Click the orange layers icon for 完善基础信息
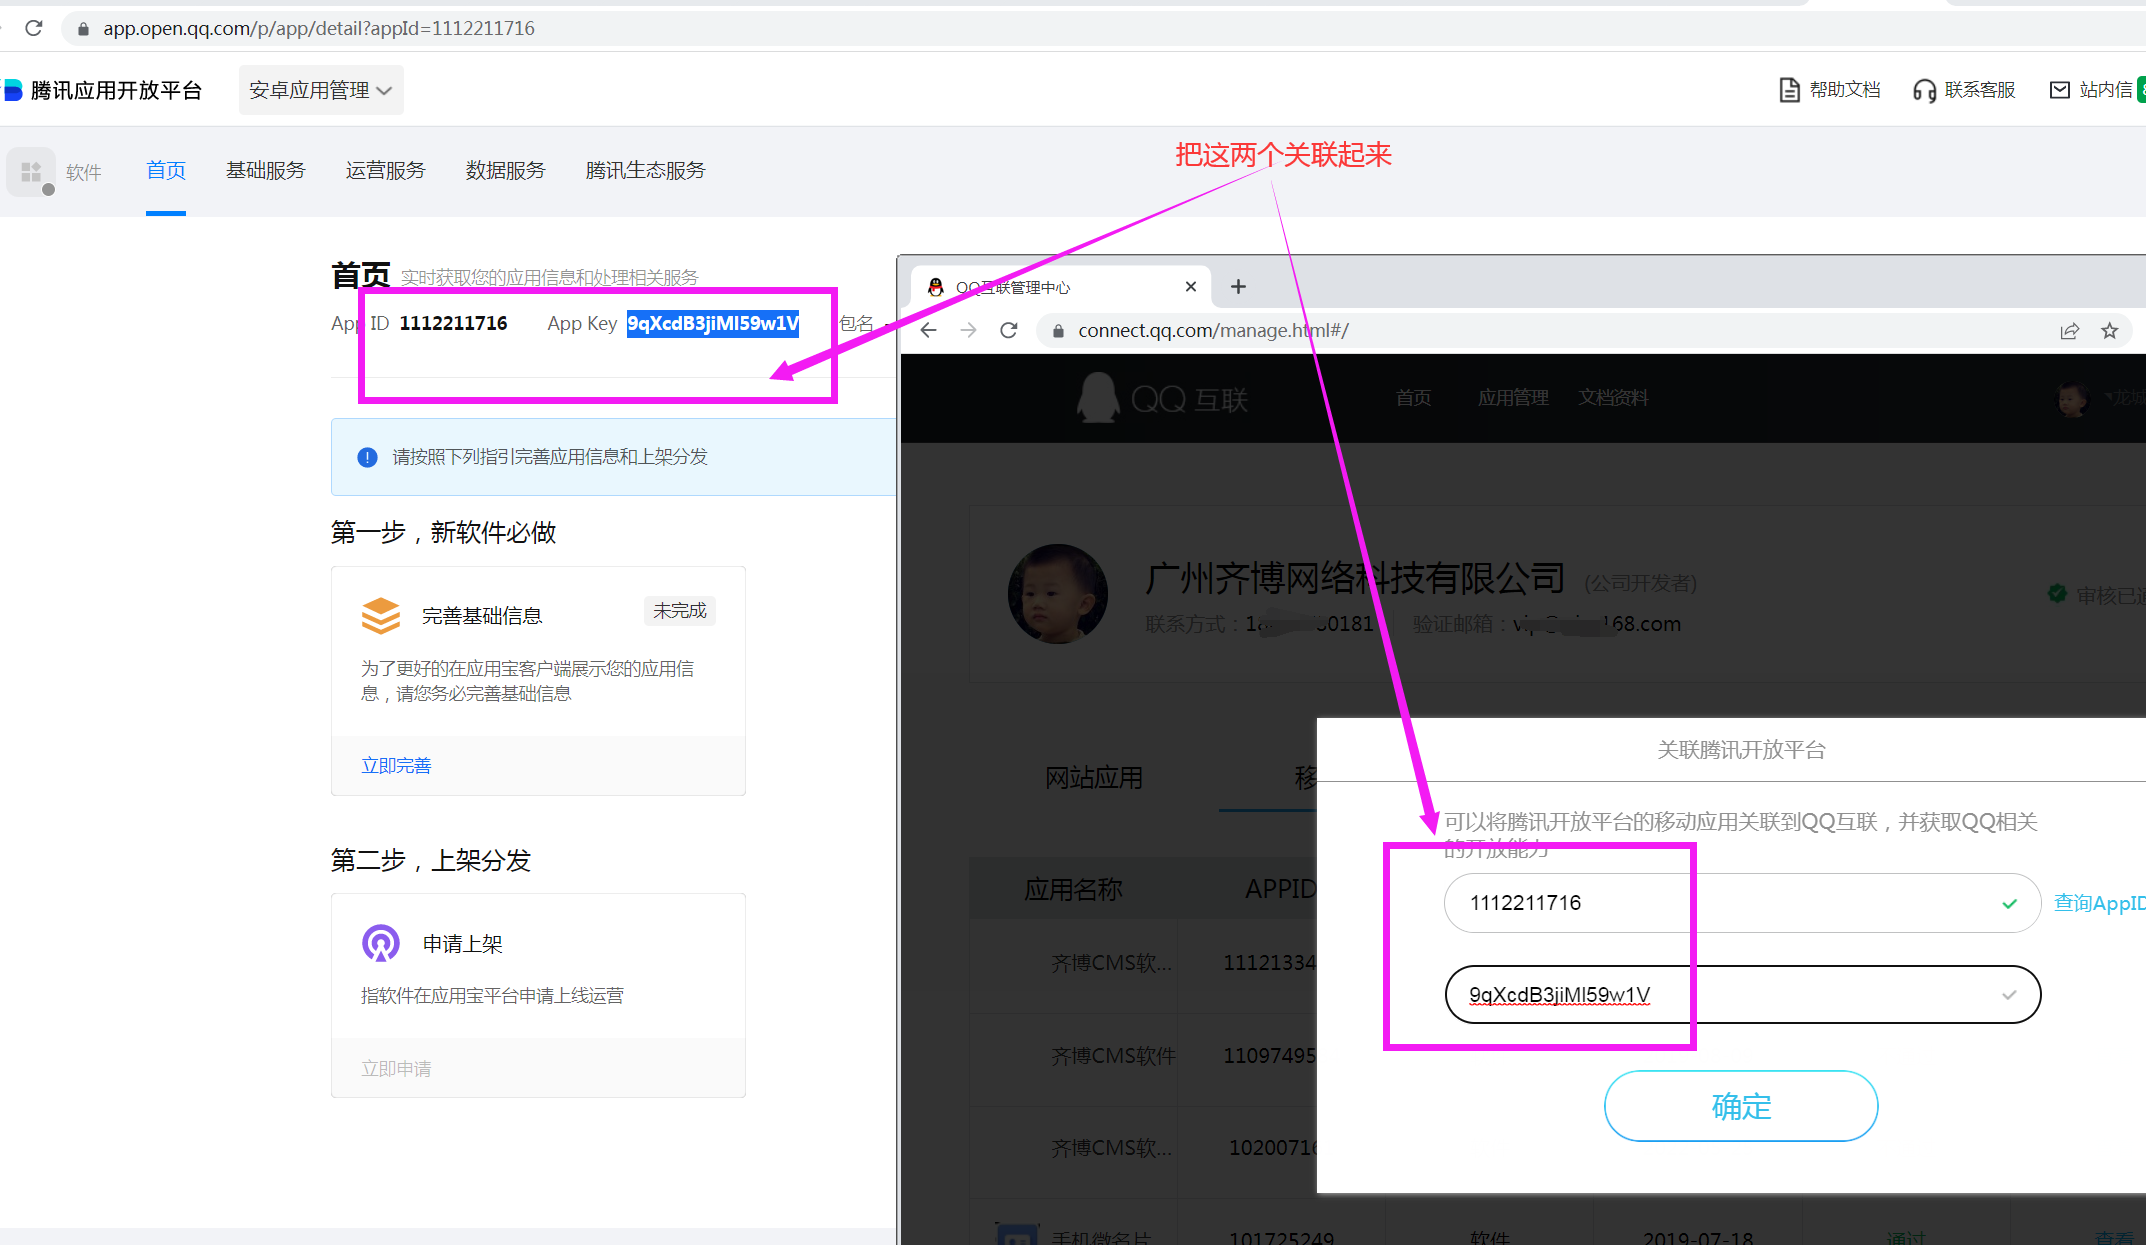This screenshot has height=1245, width=2146. (x=381, y=615)
